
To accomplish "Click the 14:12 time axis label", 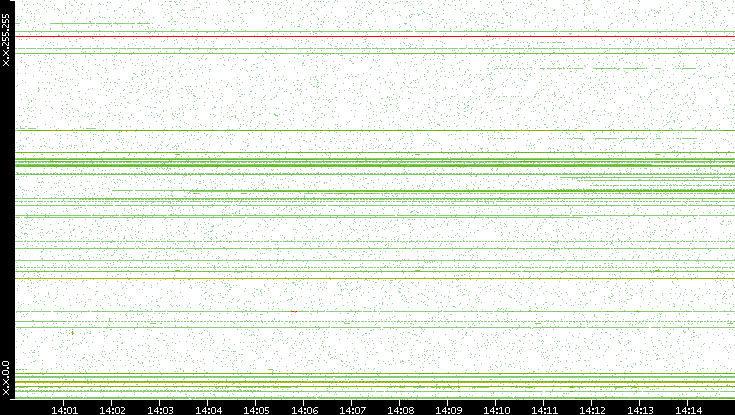I will coord(592,410).
